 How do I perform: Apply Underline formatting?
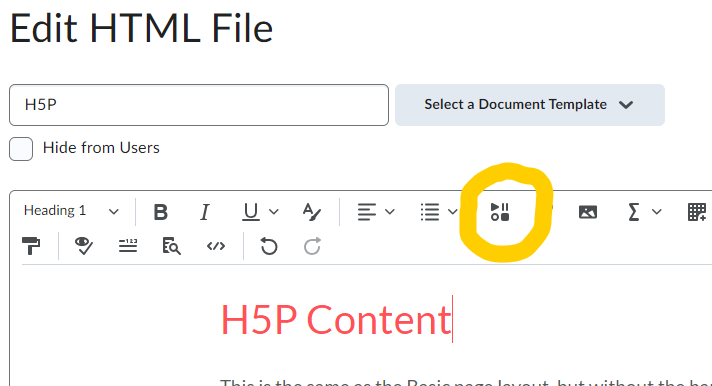[251, 212]
